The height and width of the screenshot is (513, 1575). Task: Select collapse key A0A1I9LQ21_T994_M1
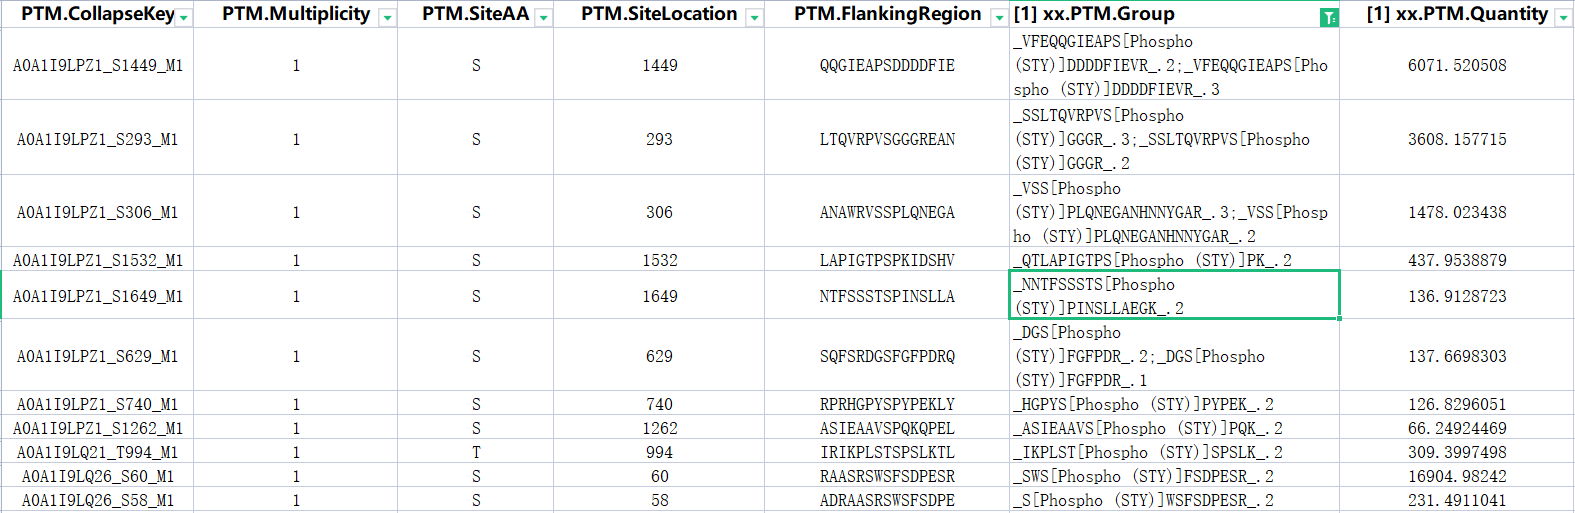coord(97,452)
